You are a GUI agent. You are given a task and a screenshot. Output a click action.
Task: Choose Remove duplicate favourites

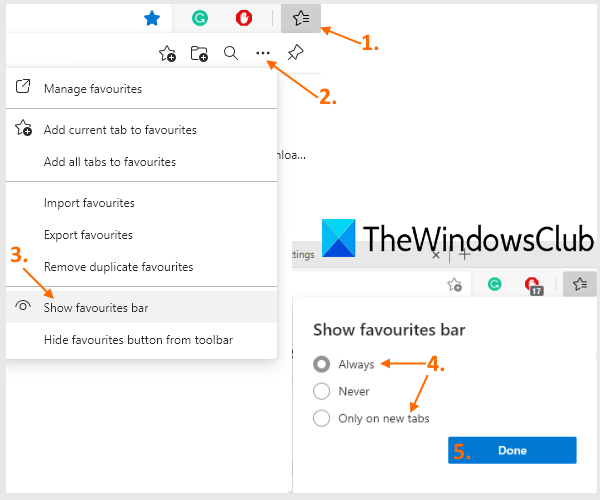[x=141, y=267]
